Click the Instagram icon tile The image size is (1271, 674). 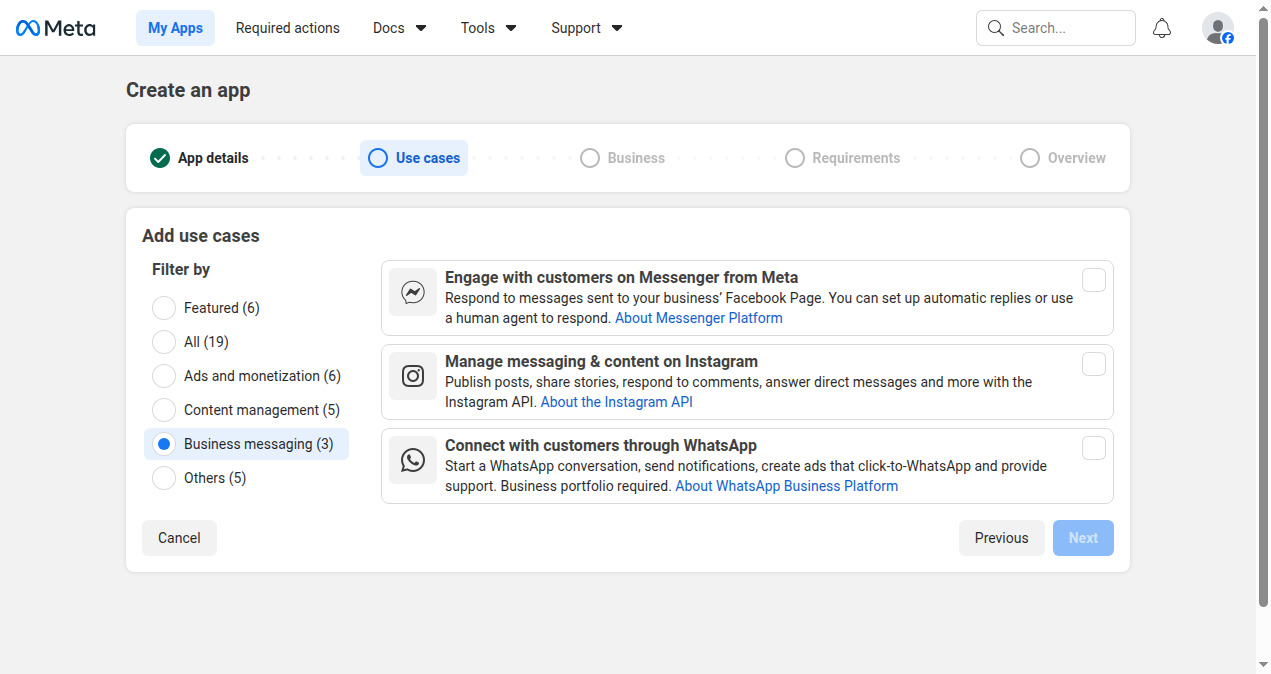[413, 376]
